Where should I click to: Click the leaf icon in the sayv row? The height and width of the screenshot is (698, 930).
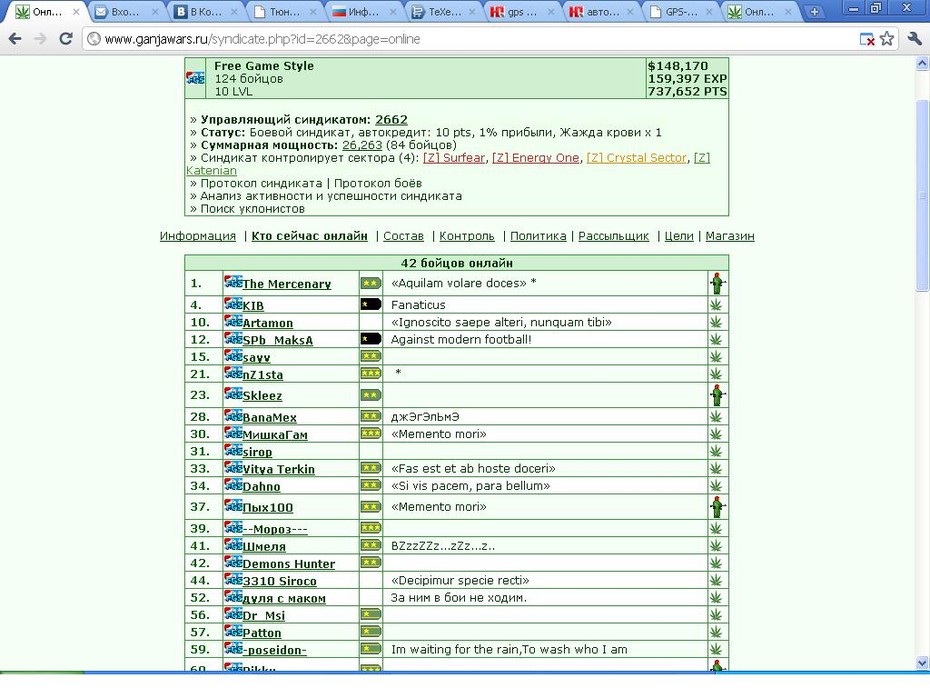tap(716, 356)
